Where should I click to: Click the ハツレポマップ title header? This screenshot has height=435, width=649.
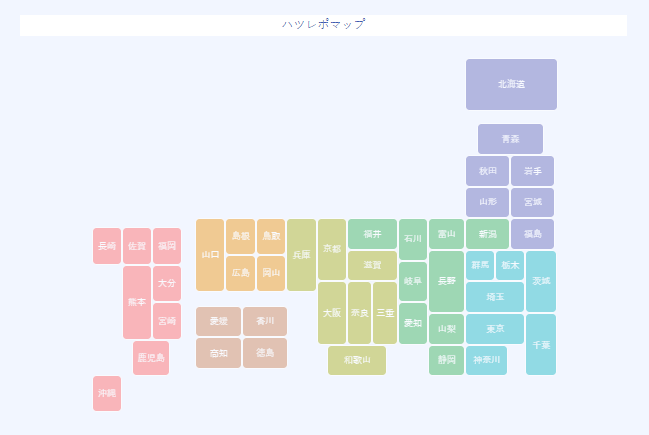[323, 25]
